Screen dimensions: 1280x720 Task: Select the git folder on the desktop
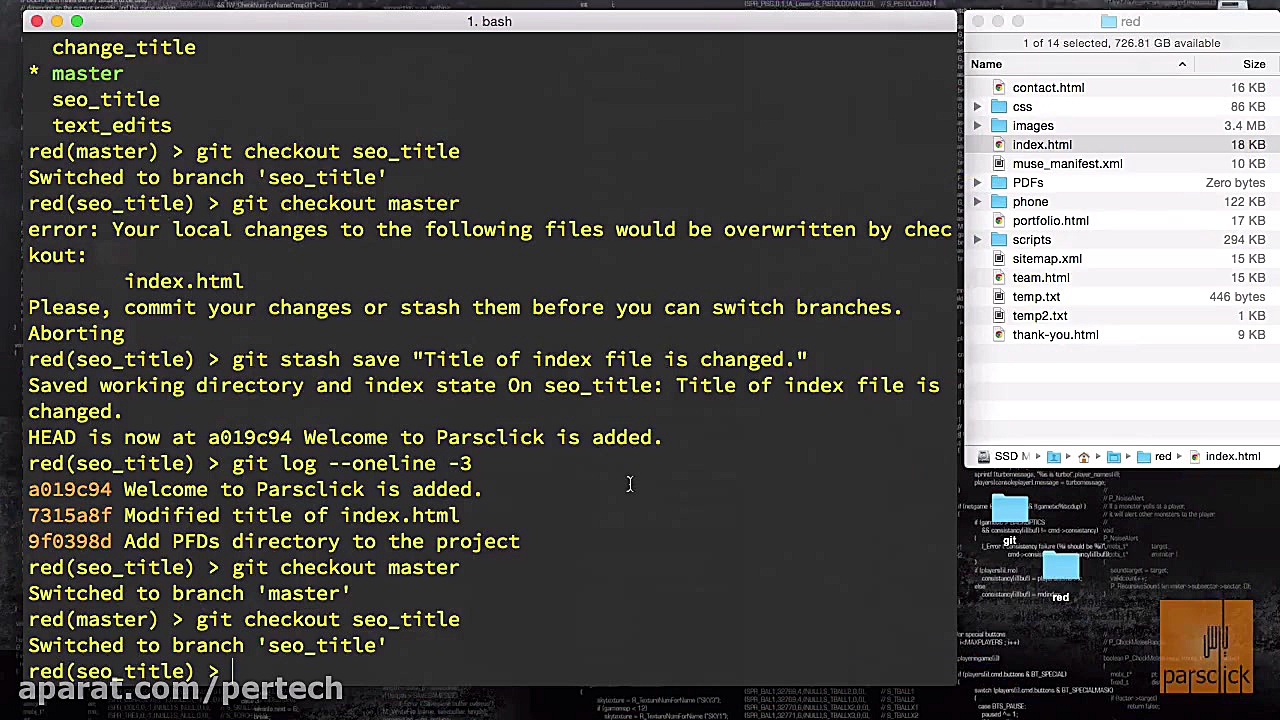click(1010, 510)
